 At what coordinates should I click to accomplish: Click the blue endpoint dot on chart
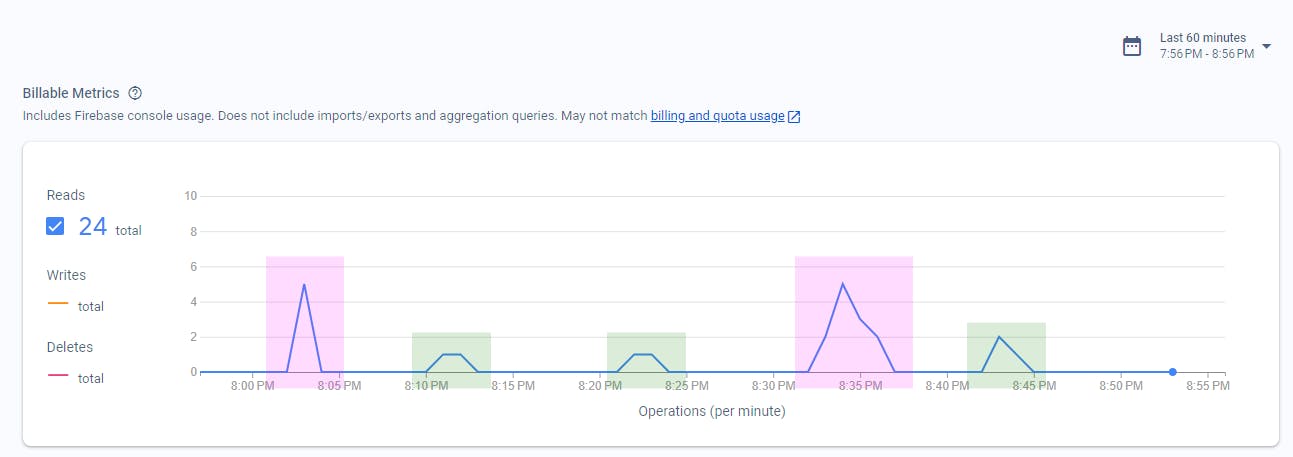click(x=1172, y=372)
